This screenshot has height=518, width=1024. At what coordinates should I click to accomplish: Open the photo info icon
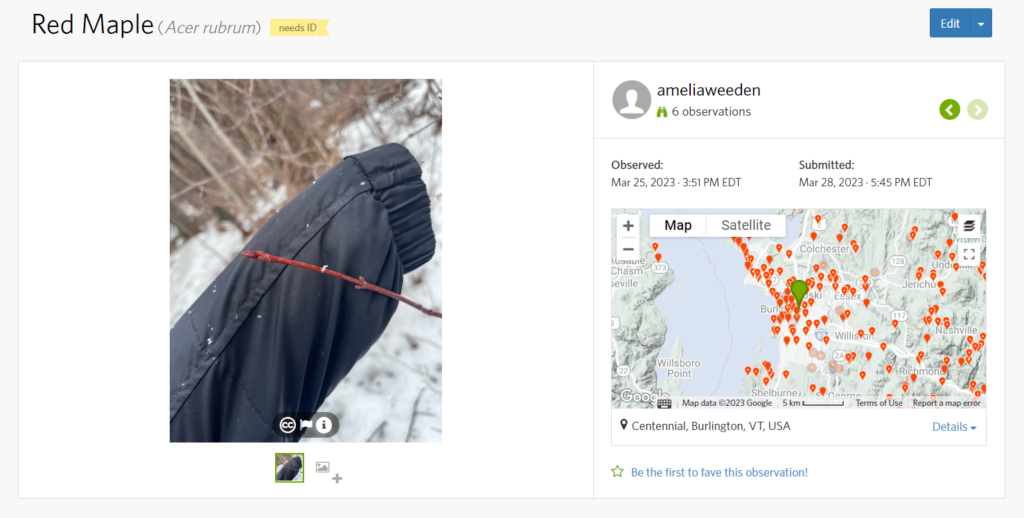tap(324, 425)
